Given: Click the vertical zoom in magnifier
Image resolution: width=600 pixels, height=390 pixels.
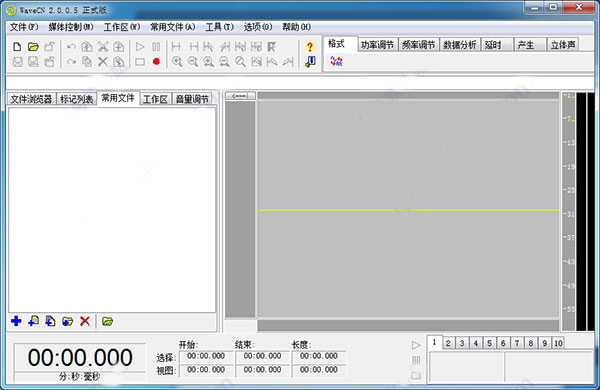Looking at the screenshot, I should tap(209, 61).
